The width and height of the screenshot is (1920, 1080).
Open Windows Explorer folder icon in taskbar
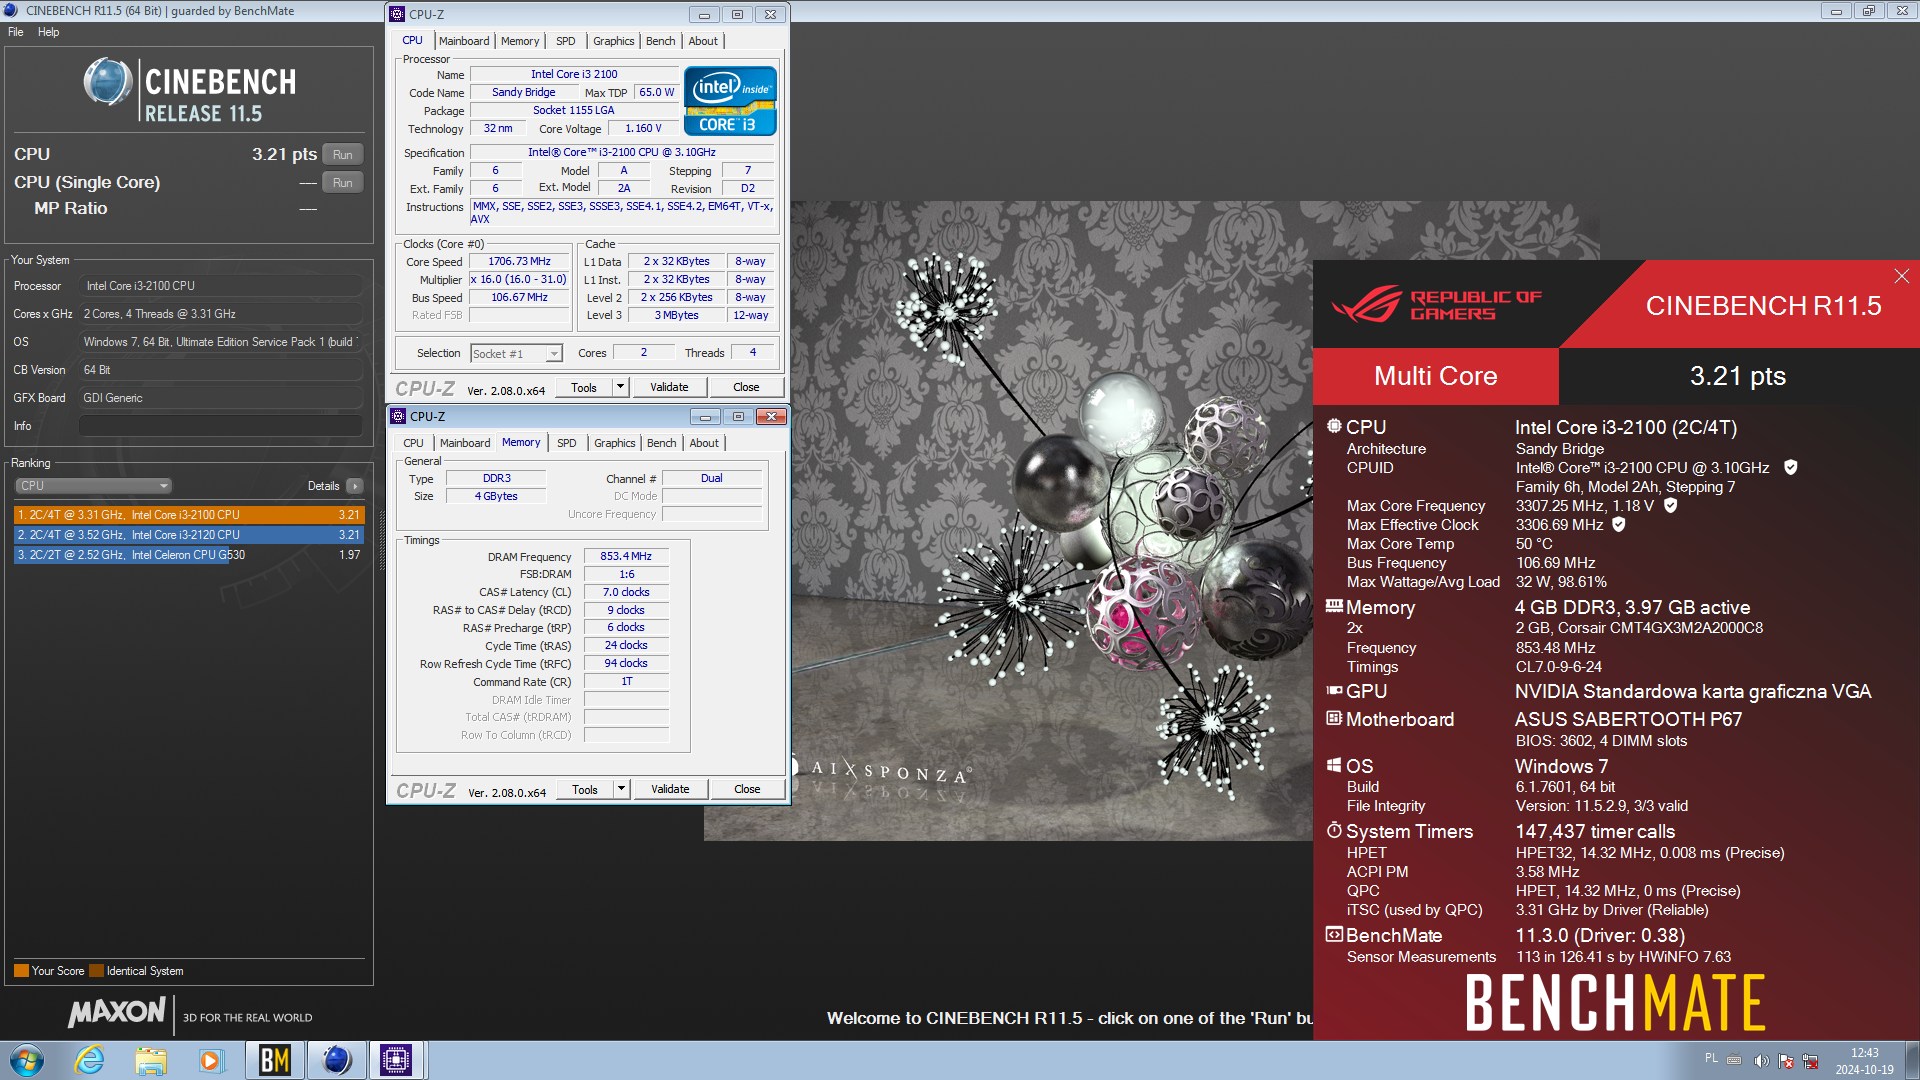coord(150,1060)
